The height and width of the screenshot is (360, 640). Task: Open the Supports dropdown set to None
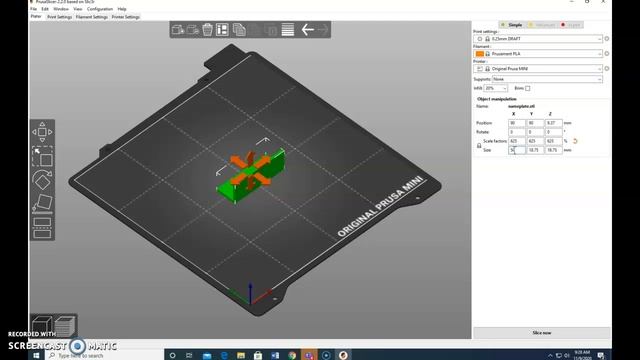(x=547, y=79)
